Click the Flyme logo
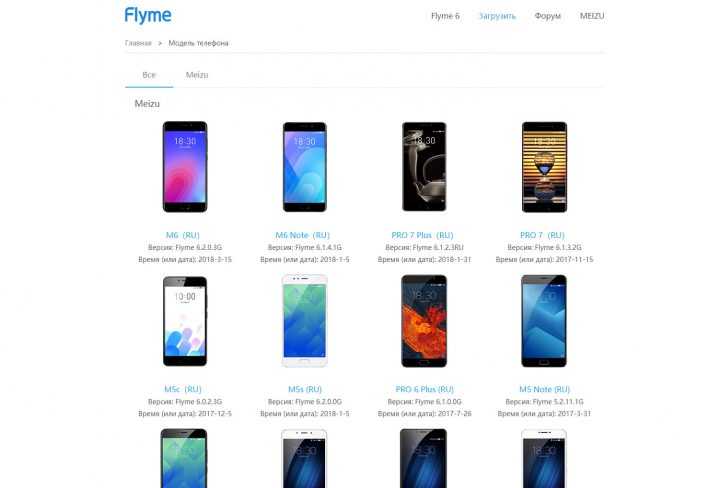The height and width of the screenshot is (488, 720). (x=148, y=16)
